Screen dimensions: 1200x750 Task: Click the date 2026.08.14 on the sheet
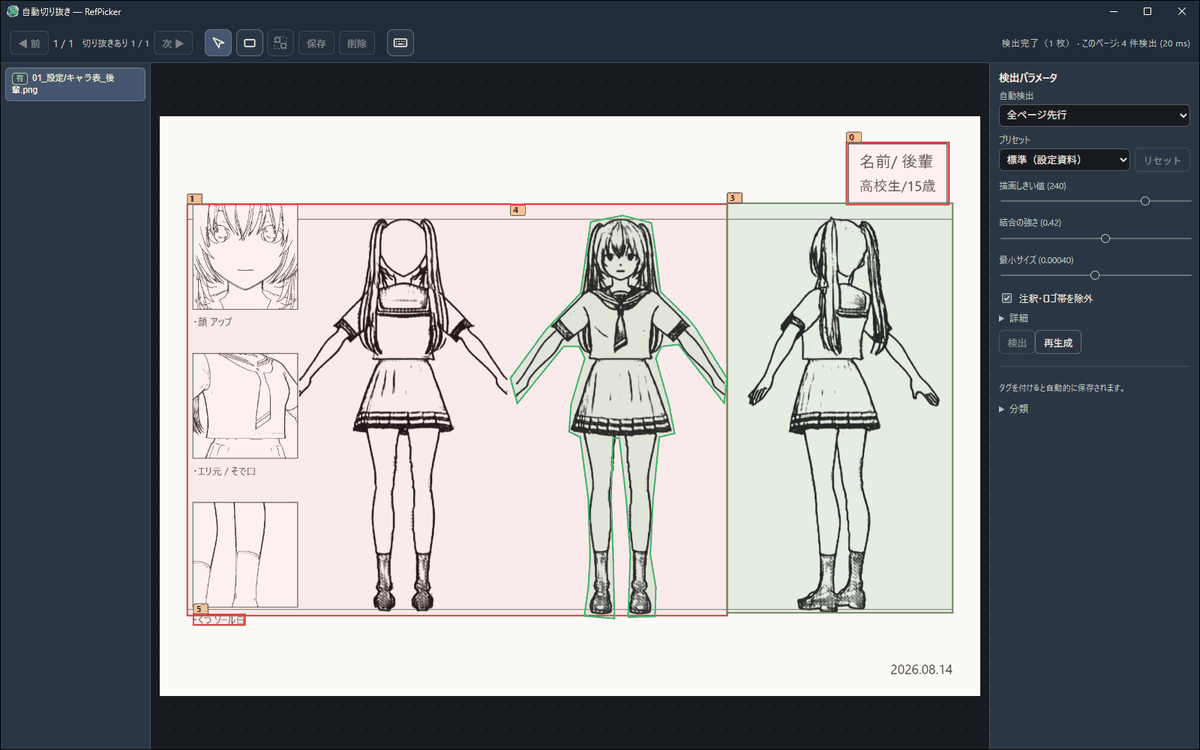pos(921,668)
